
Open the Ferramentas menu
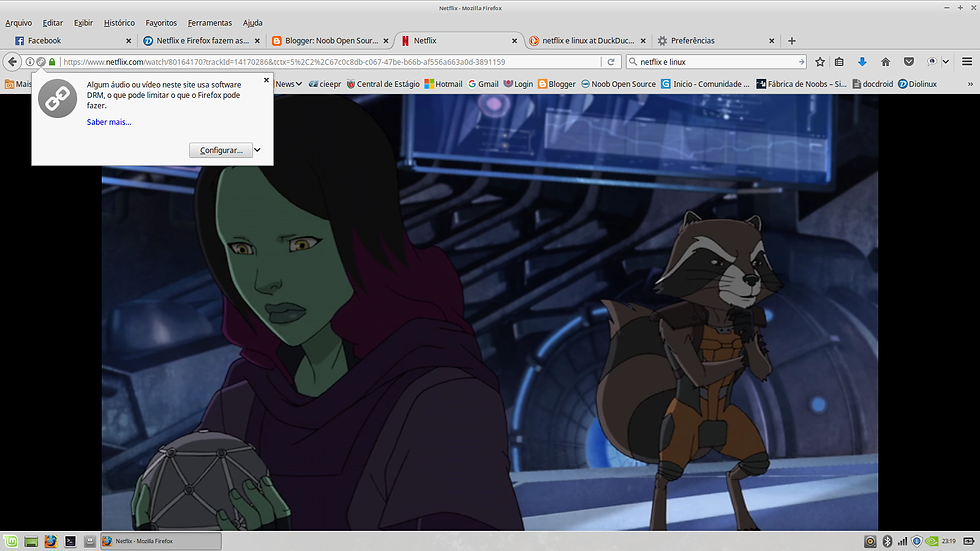209,23
